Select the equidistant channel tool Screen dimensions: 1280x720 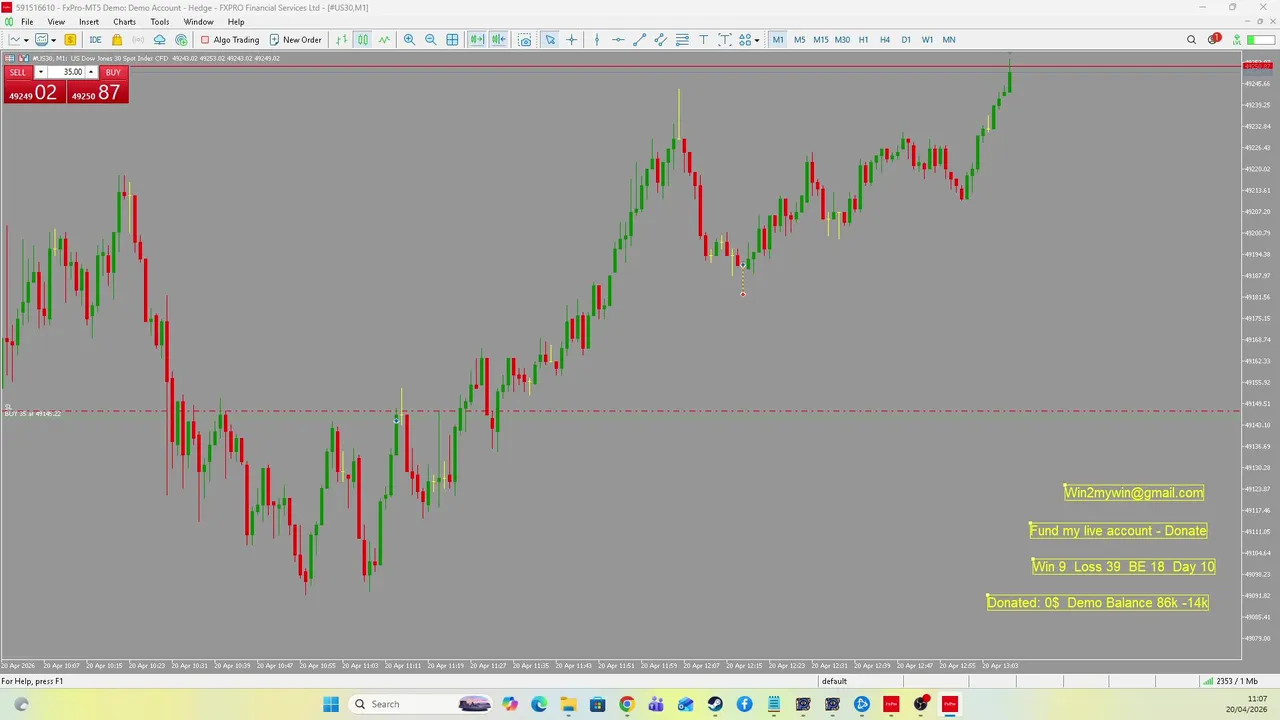click(661, 40)
